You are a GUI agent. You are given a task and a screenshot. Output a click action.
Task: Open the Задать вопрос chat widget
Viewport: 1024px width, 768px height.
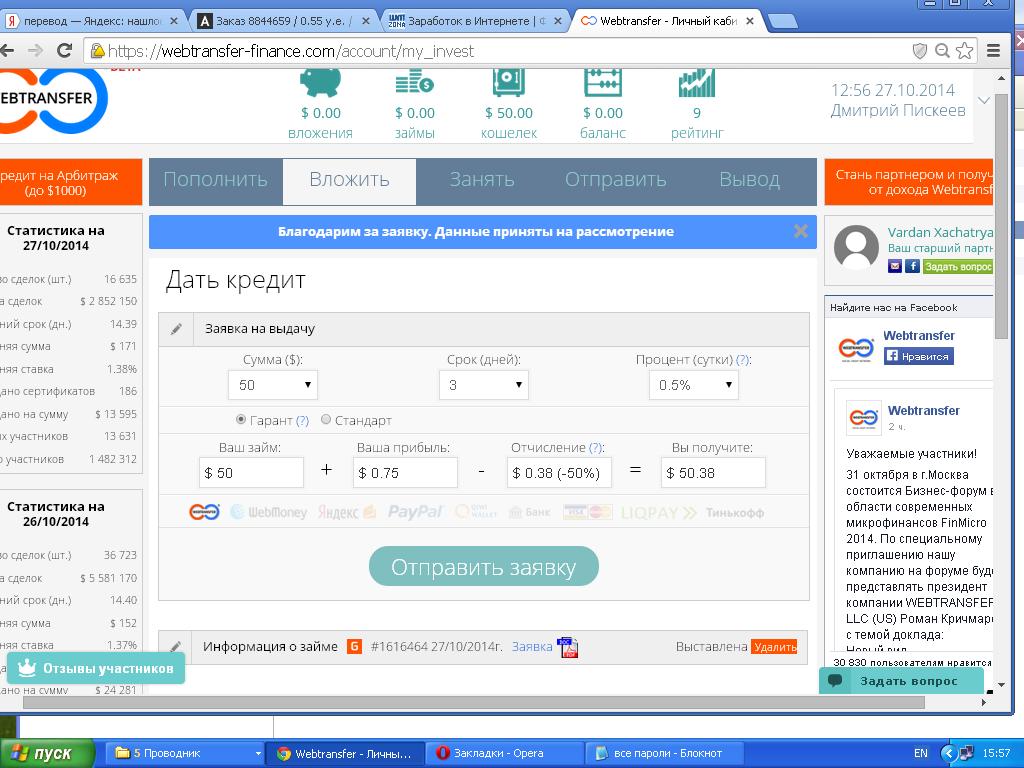(x=901, y=681)
